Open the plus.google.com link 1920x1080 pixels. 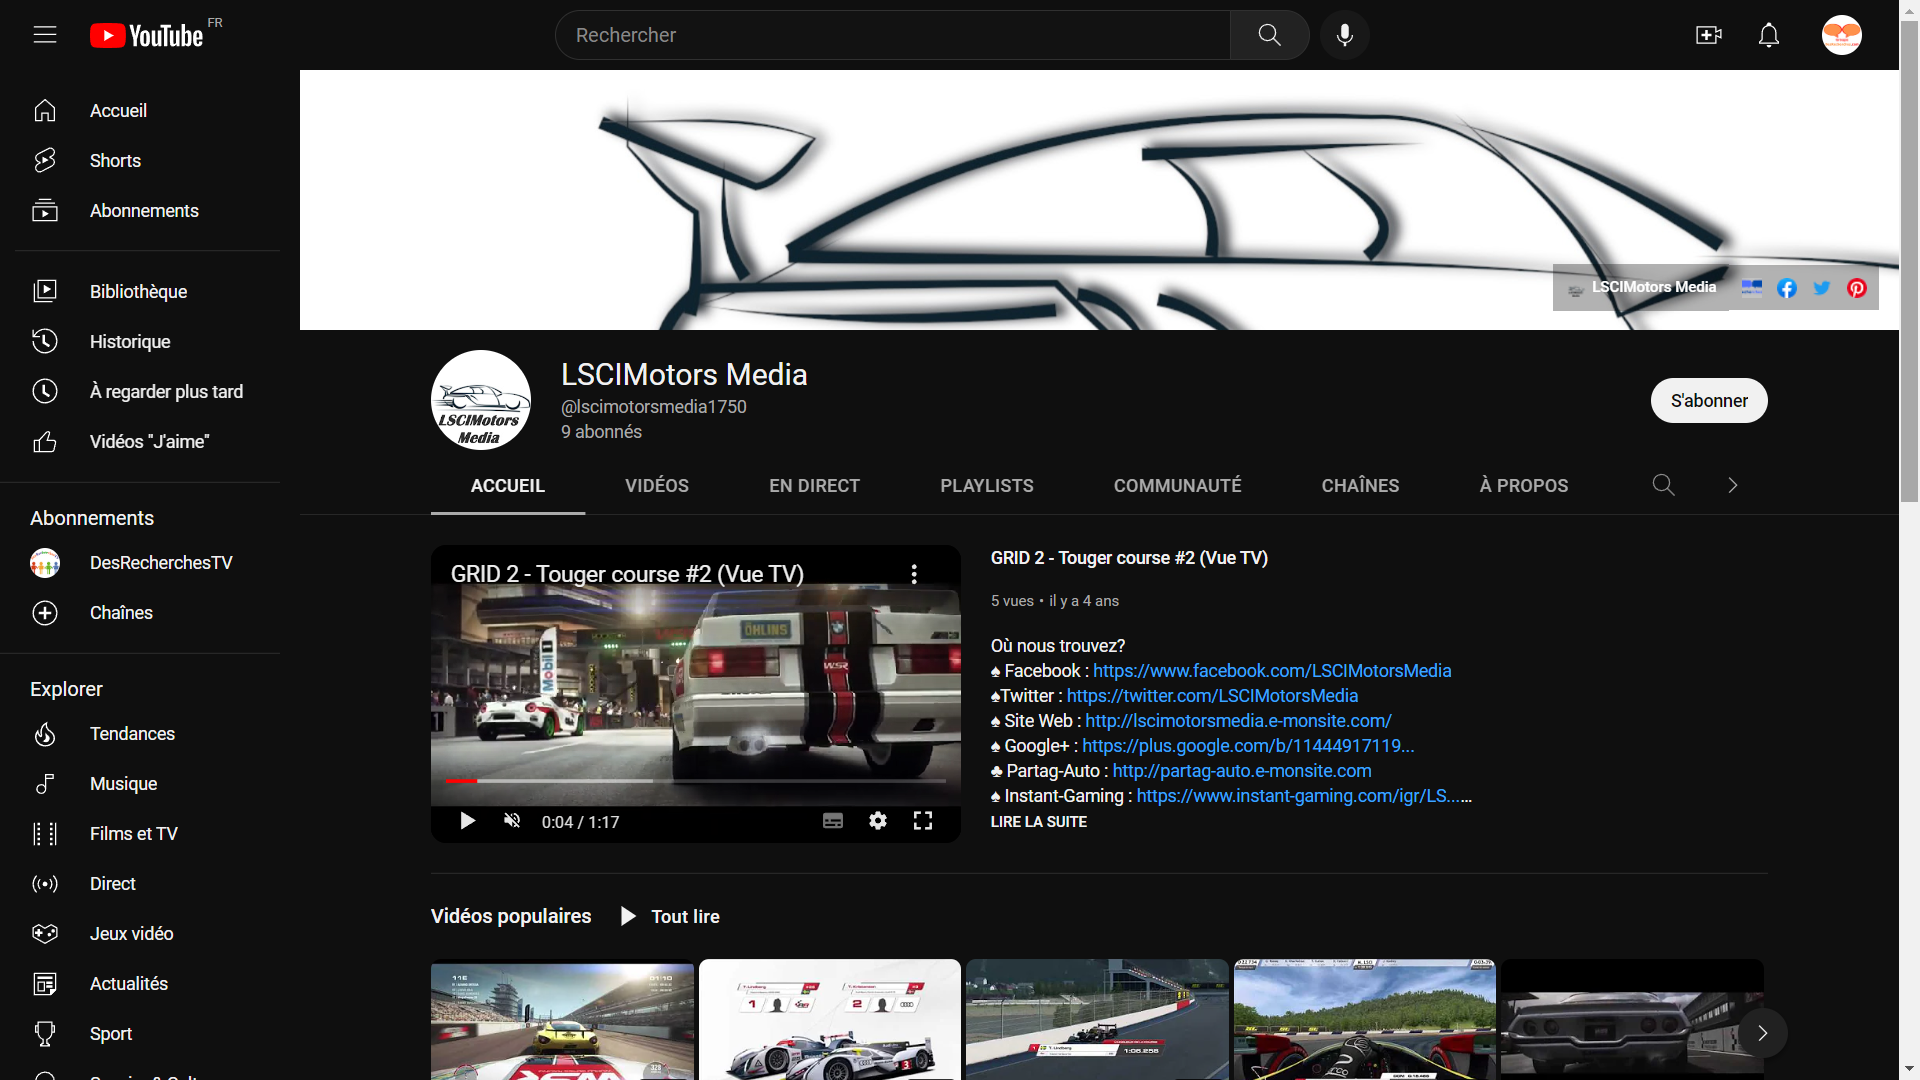pyautogui.click(x=1248, y=746)
